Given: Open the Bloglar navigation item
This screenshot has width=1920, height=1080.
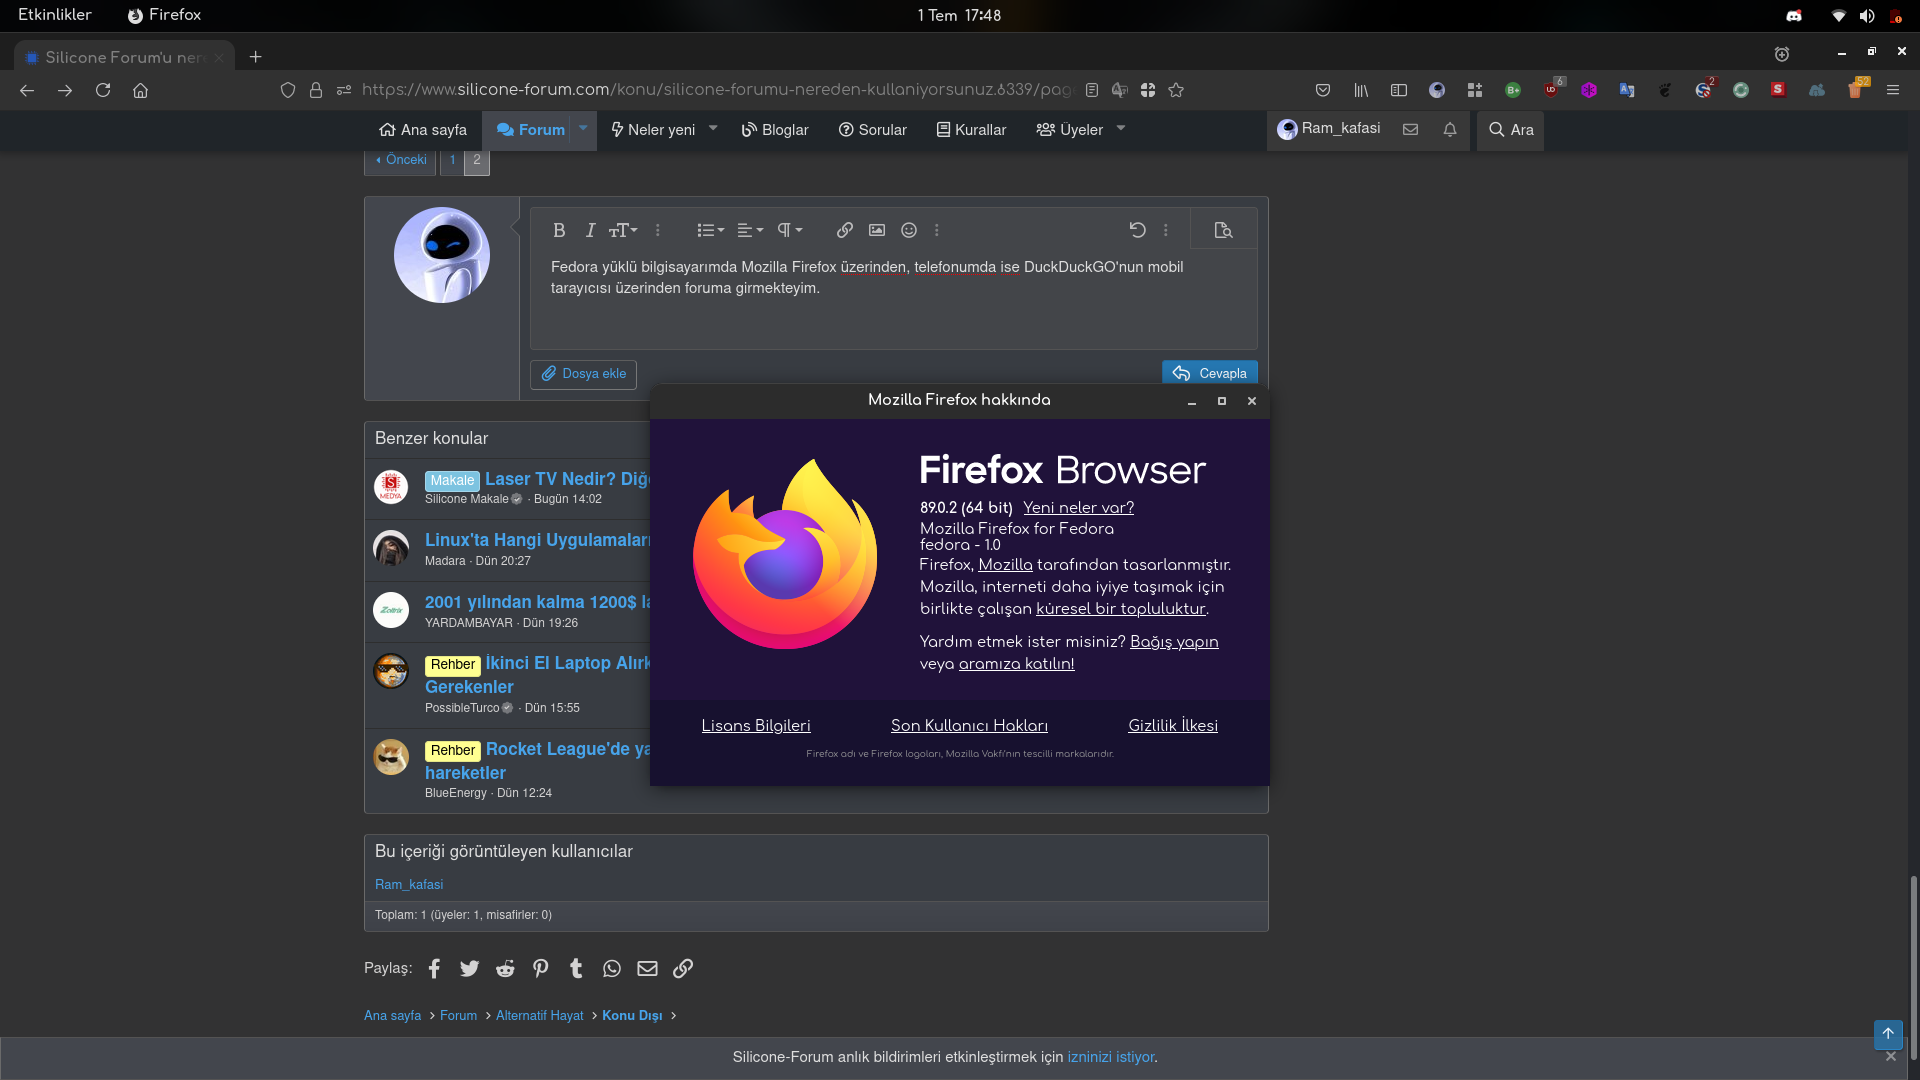Looking at the screenshot, I should coord(775,130).
